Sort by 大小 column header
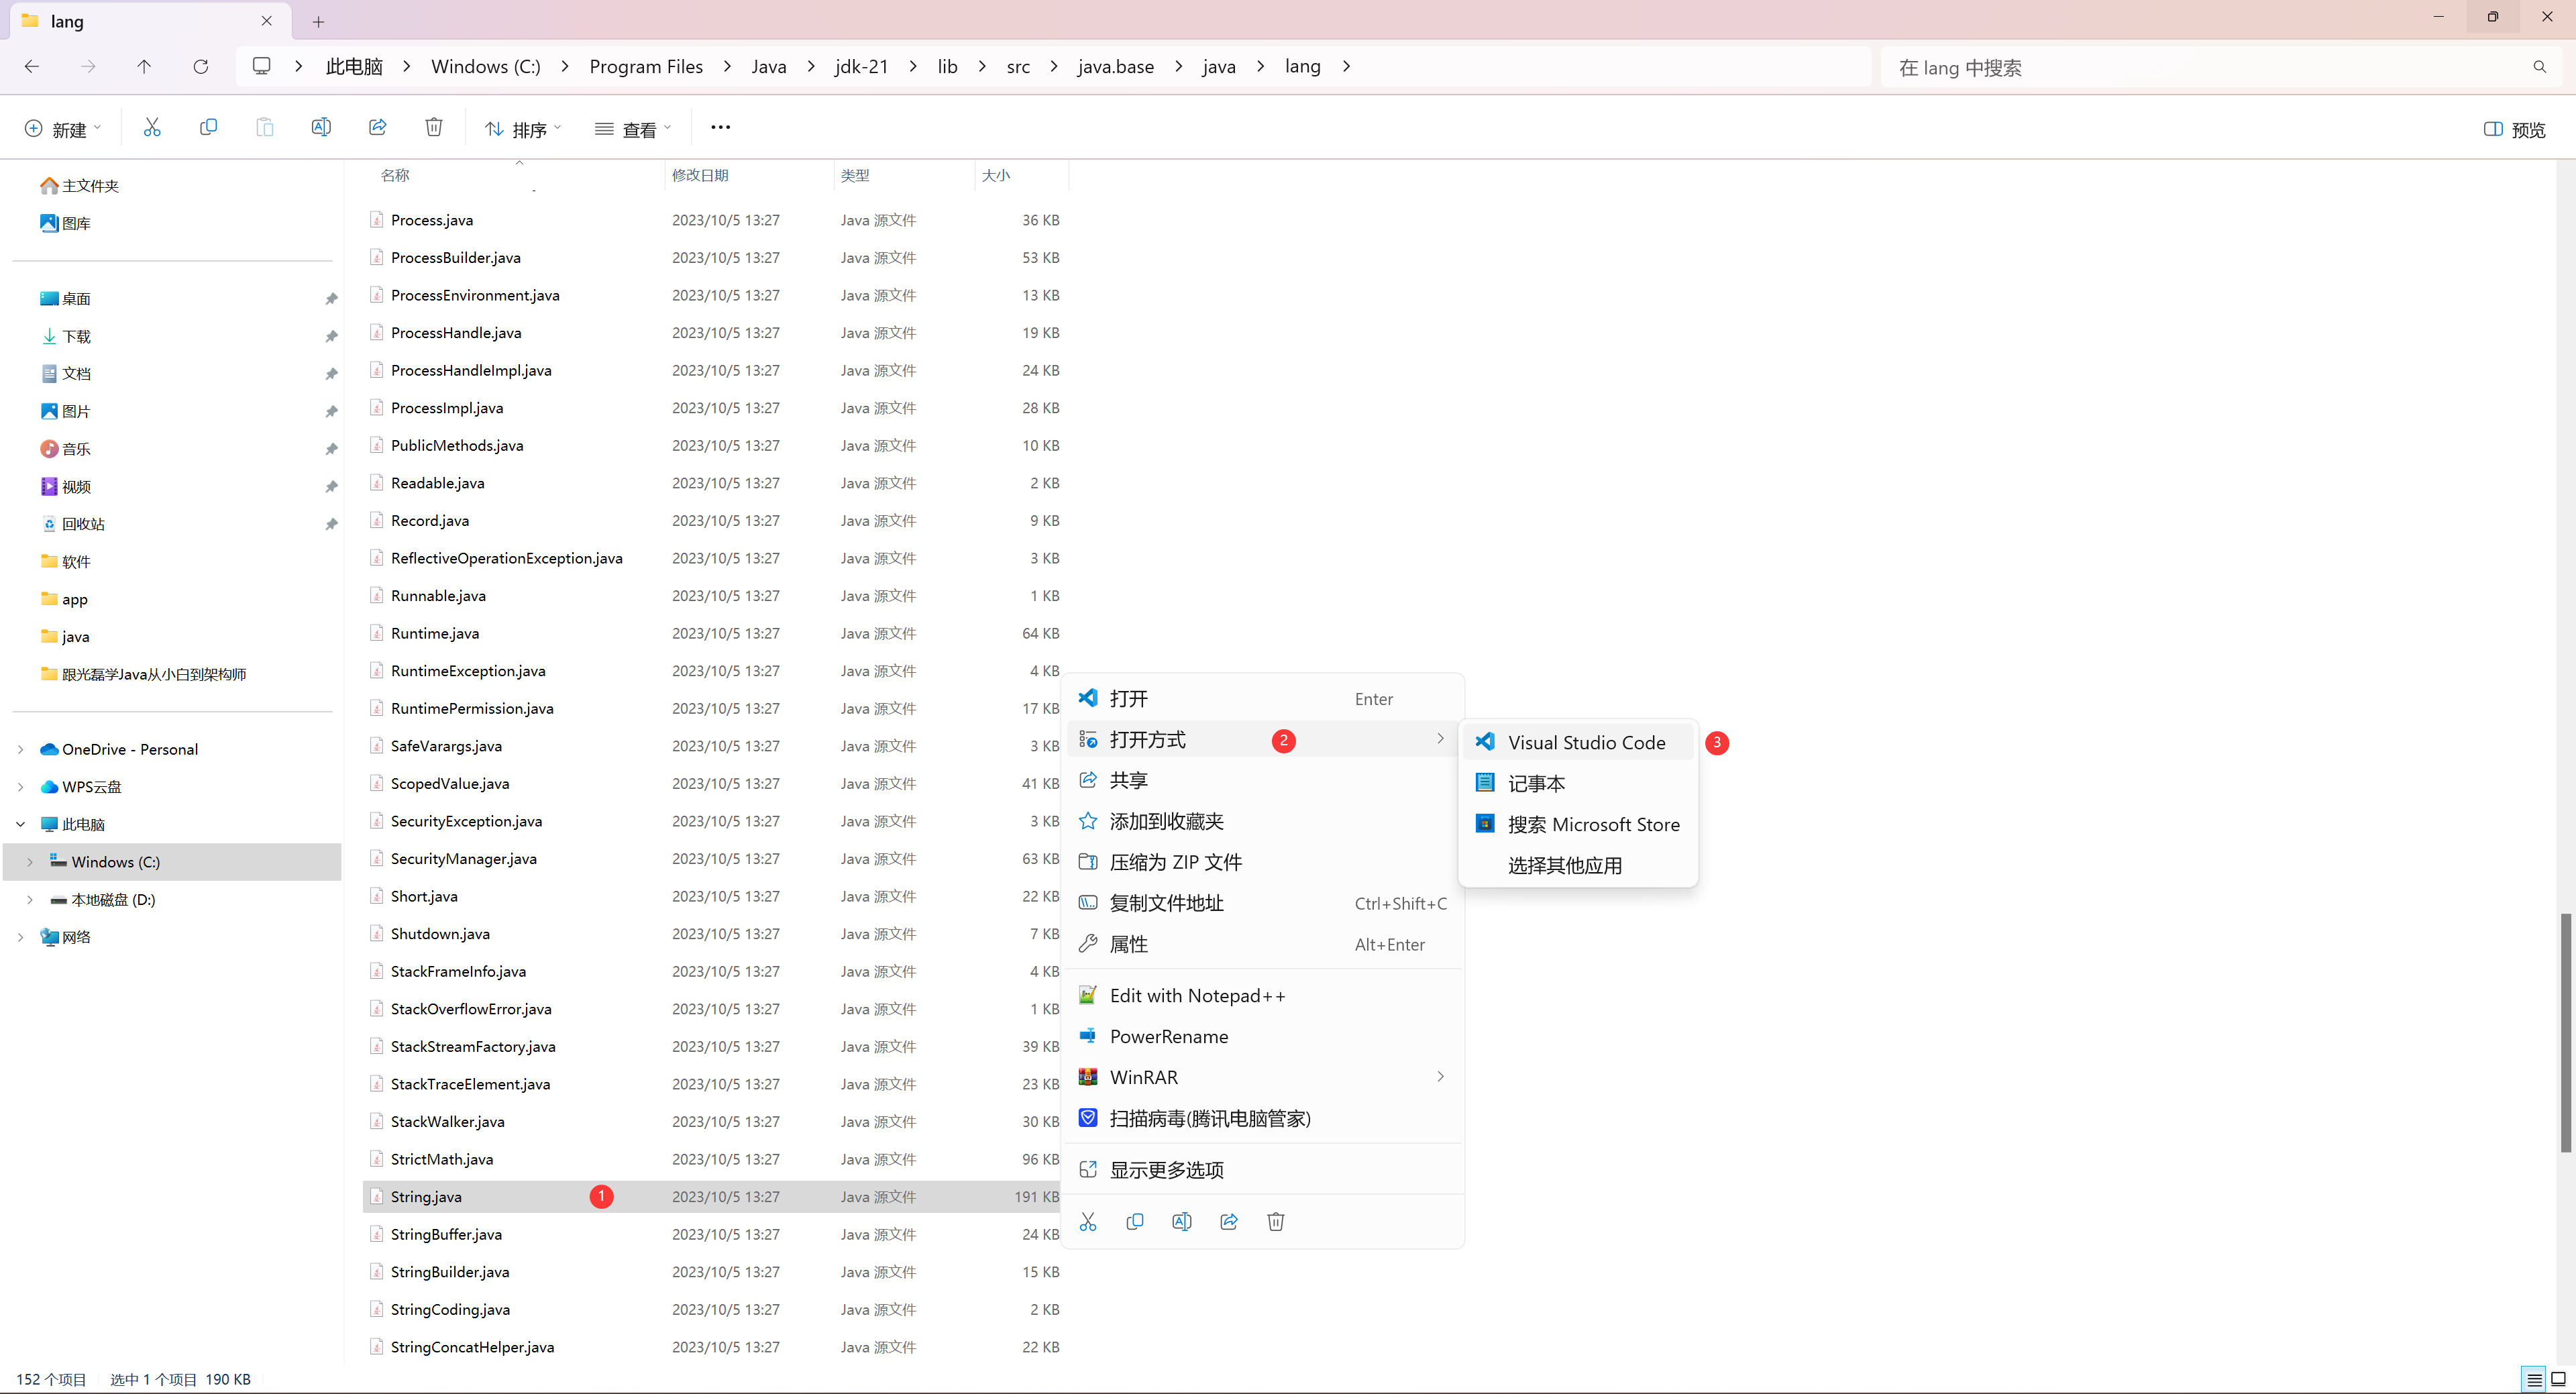The width and height of the screenshot is (2576, 1394). tap(996, 175)
